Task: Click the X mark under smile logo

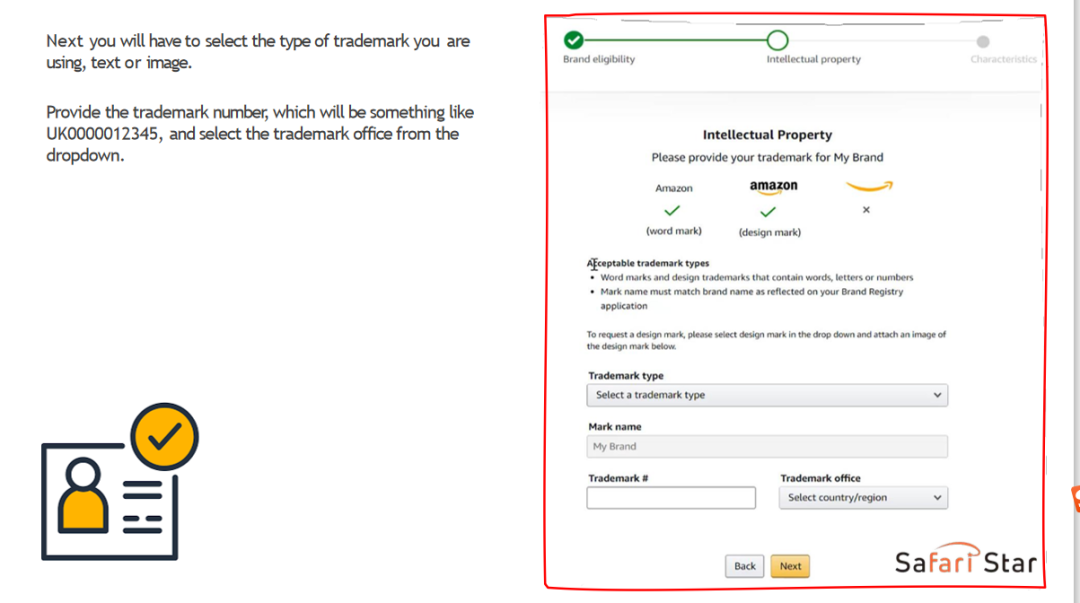Action: coord(866,210)
